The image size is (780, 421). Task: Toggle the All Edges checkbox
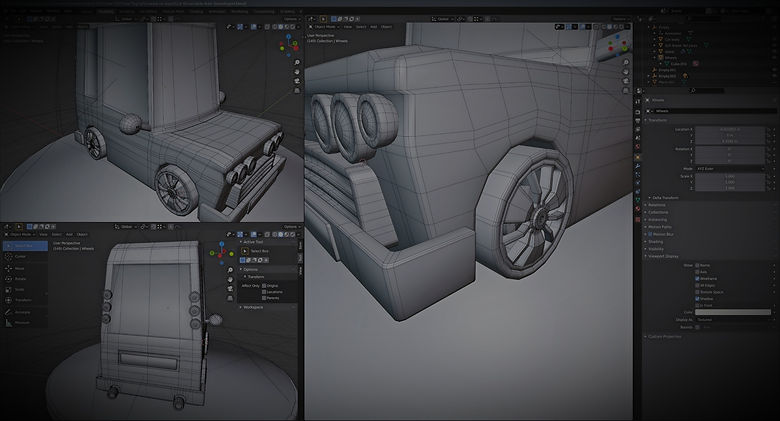[x=698, y=285]
